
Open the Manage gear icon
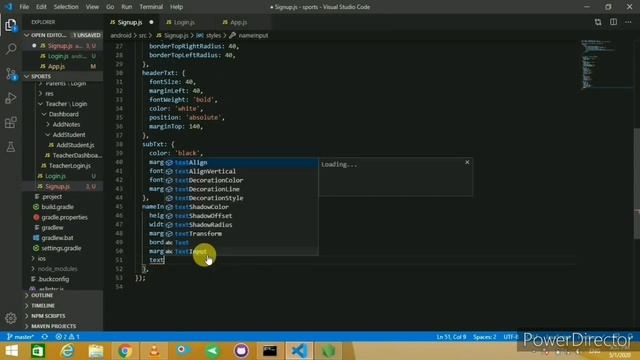(11, 318)
